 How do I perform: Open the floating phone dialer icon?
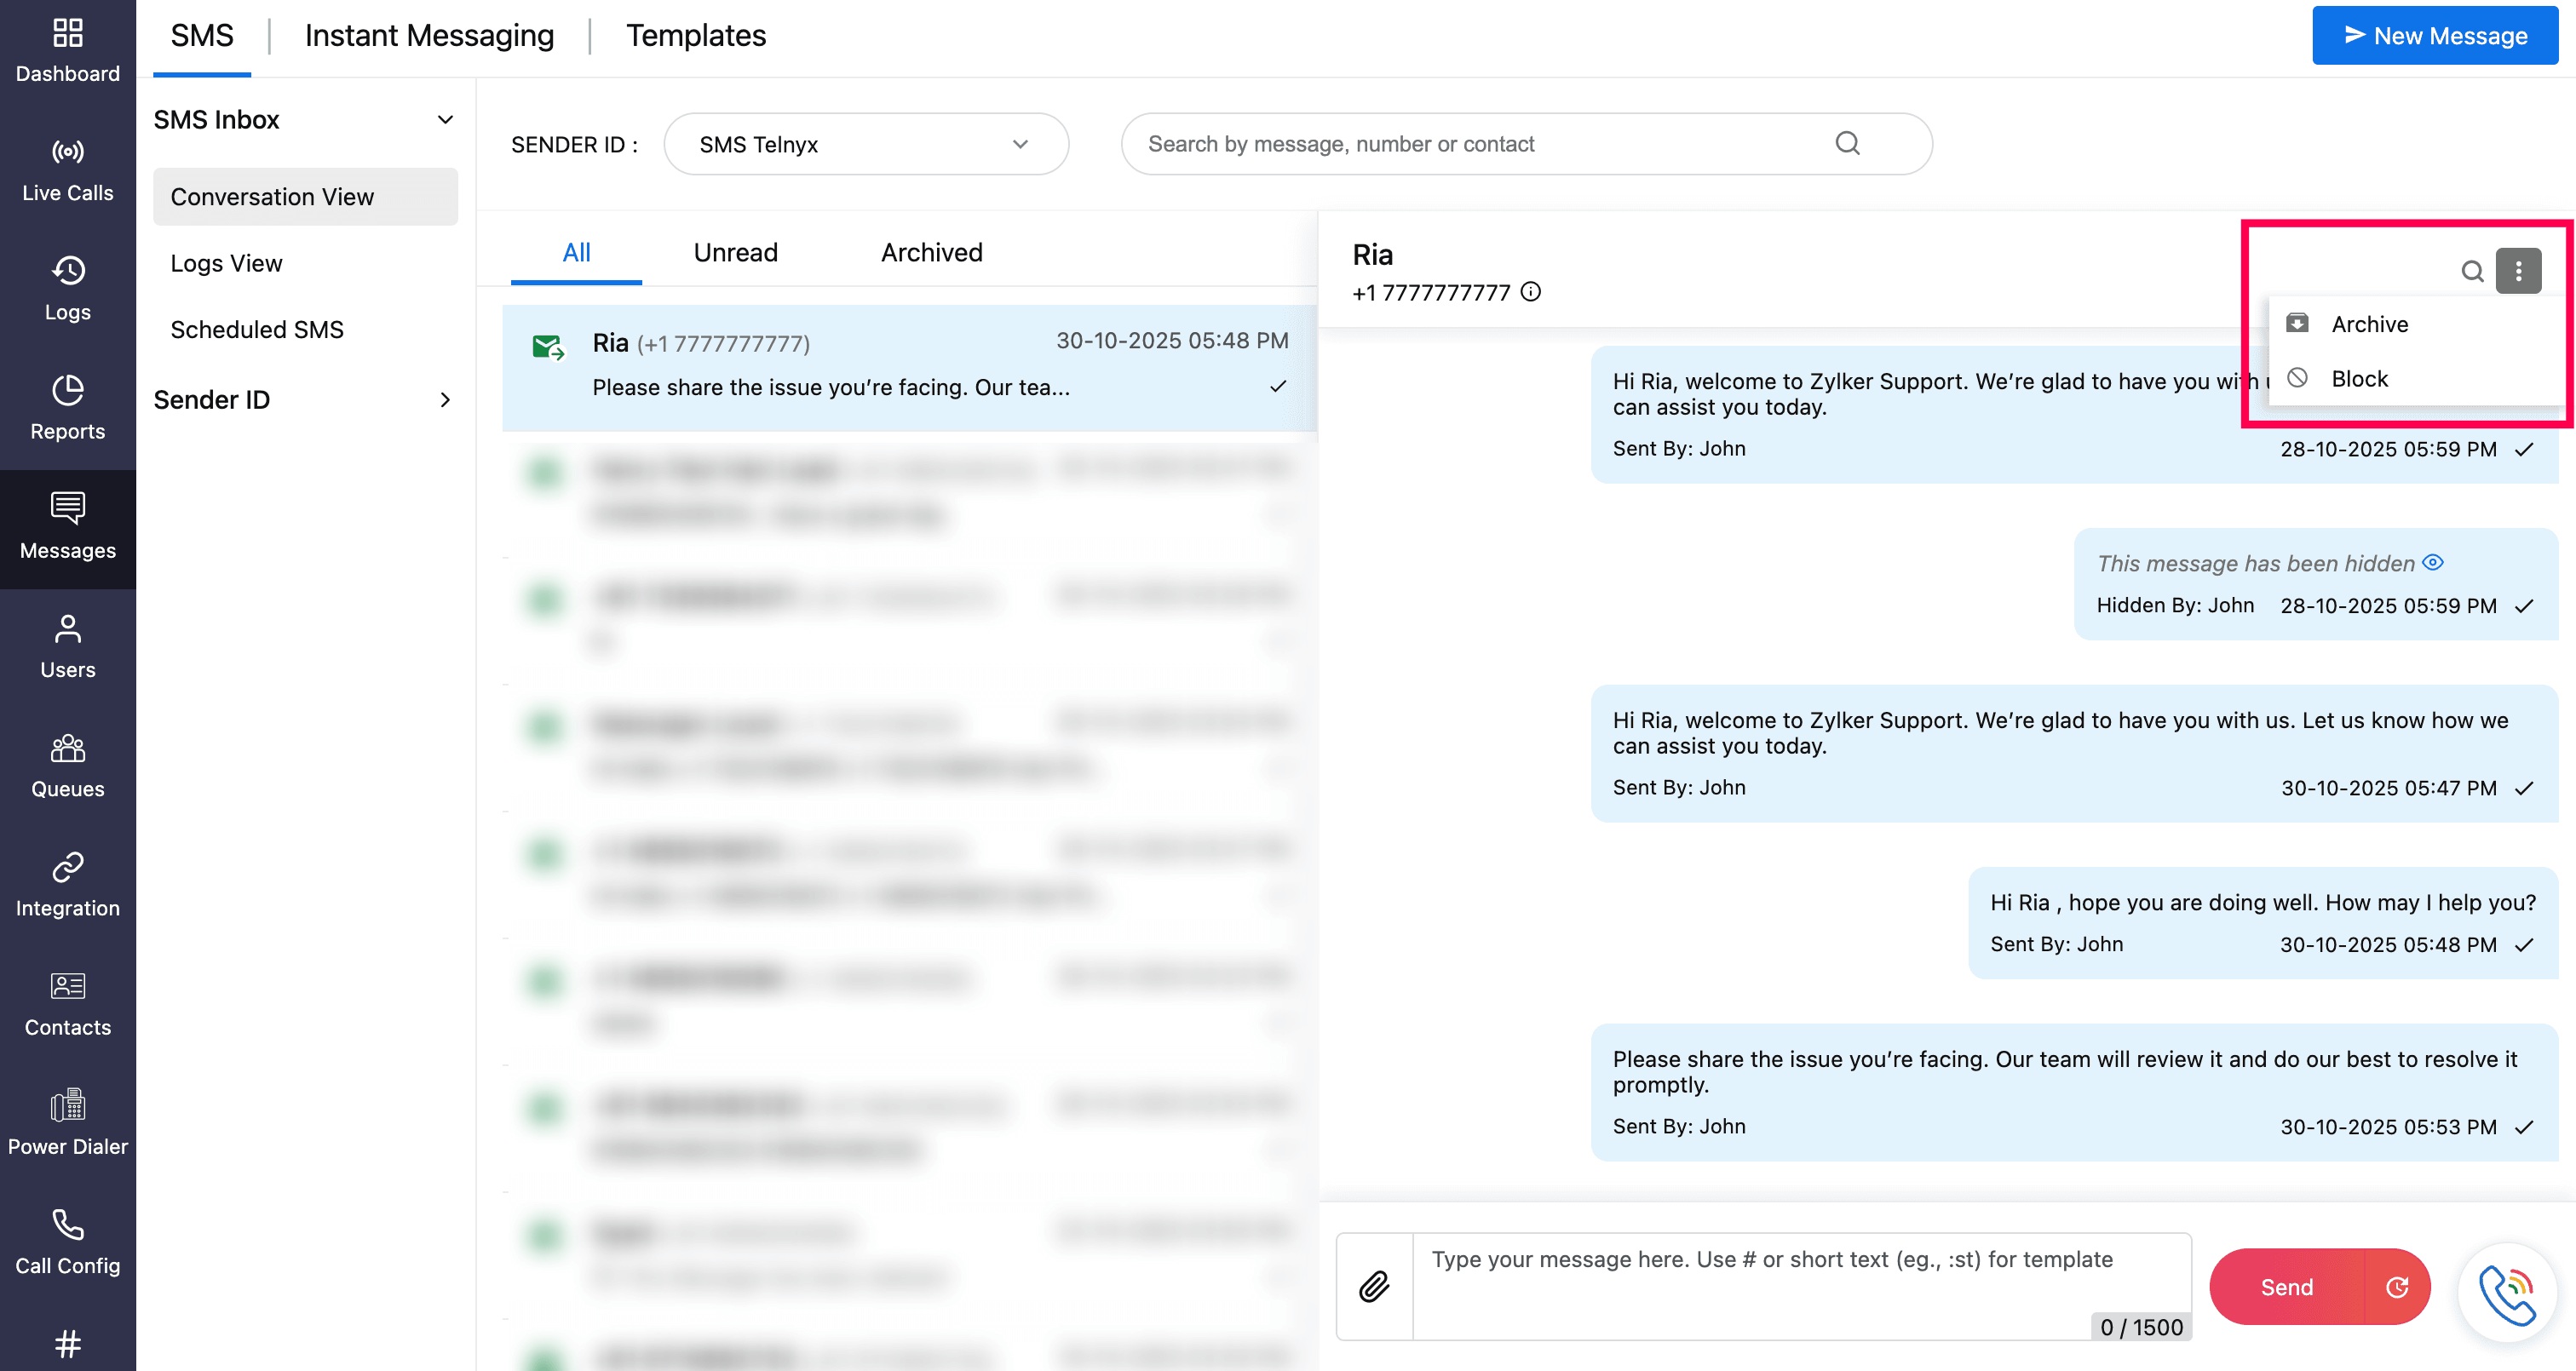pyautogui.click(x=2507, y=1292)
